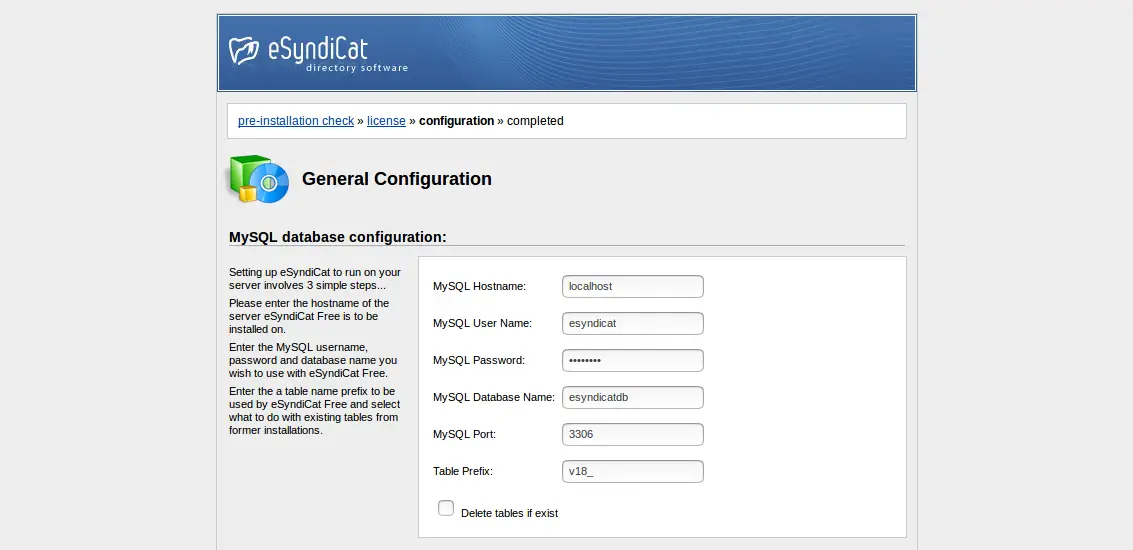Click the MySQL Port label
1133x550 pixels.
(465, 434)
